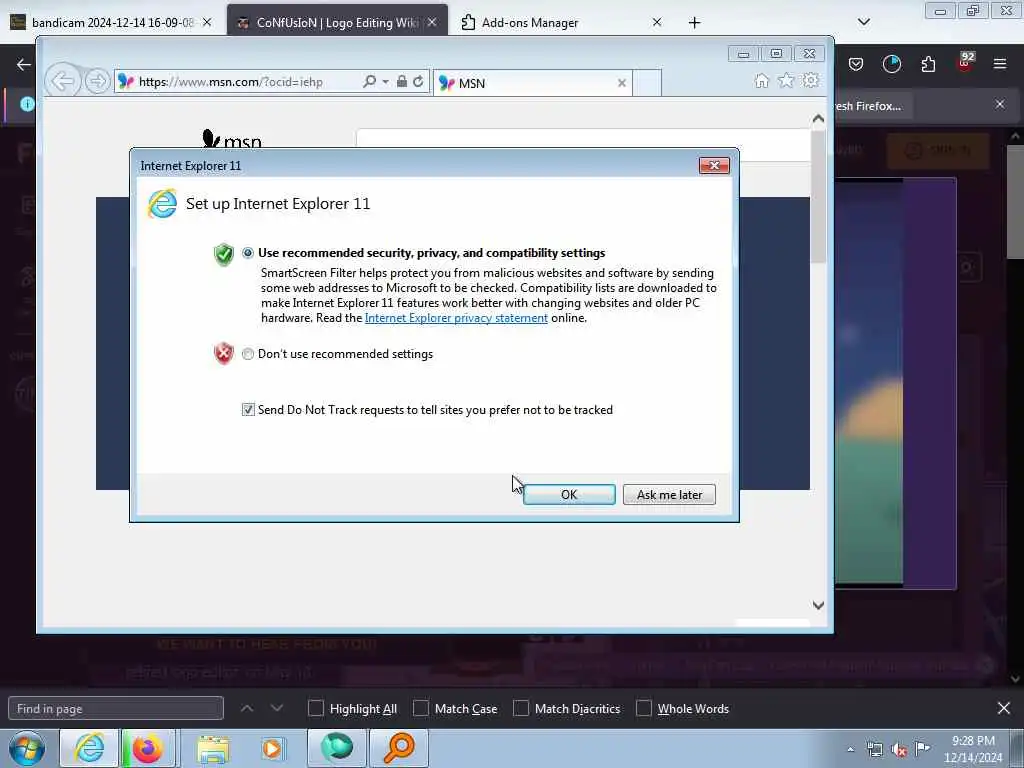Click the taskbar clock showing 9:28 PM
Viewport: 1024px width, 768px height.
click(x=973, y=749)
